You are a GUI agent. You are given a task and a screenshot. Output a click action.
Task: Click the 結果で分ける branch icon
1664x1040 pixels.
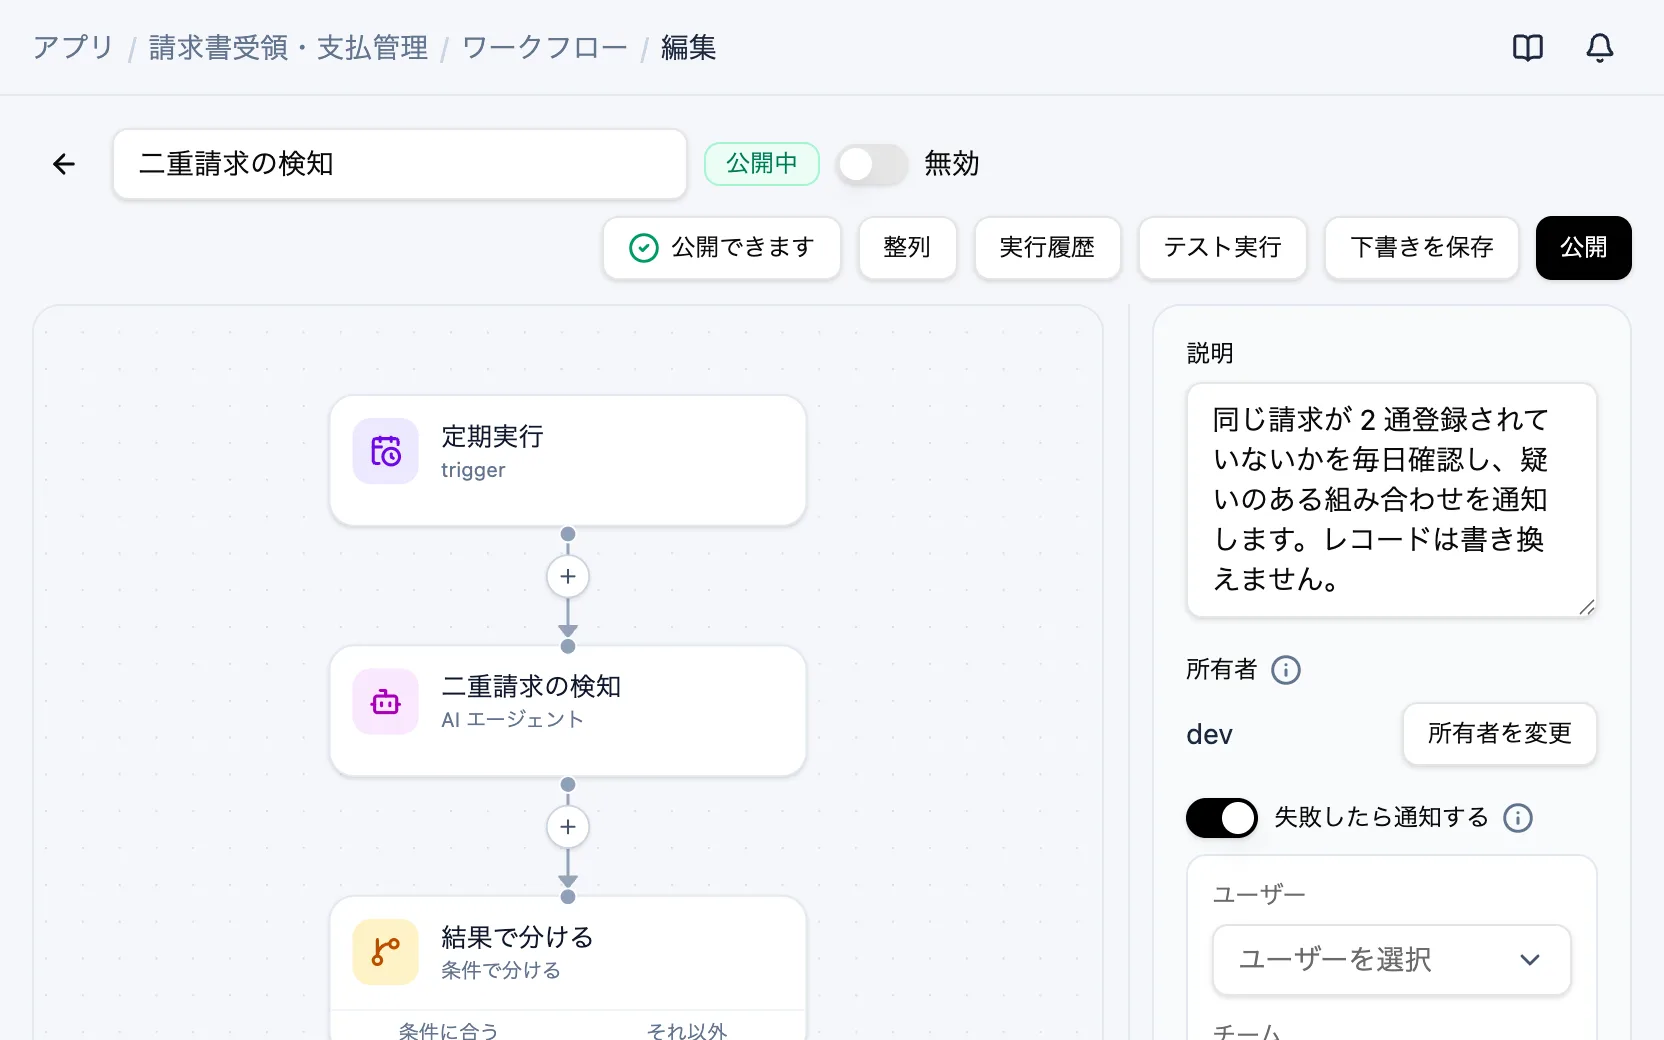click(386, 952)
